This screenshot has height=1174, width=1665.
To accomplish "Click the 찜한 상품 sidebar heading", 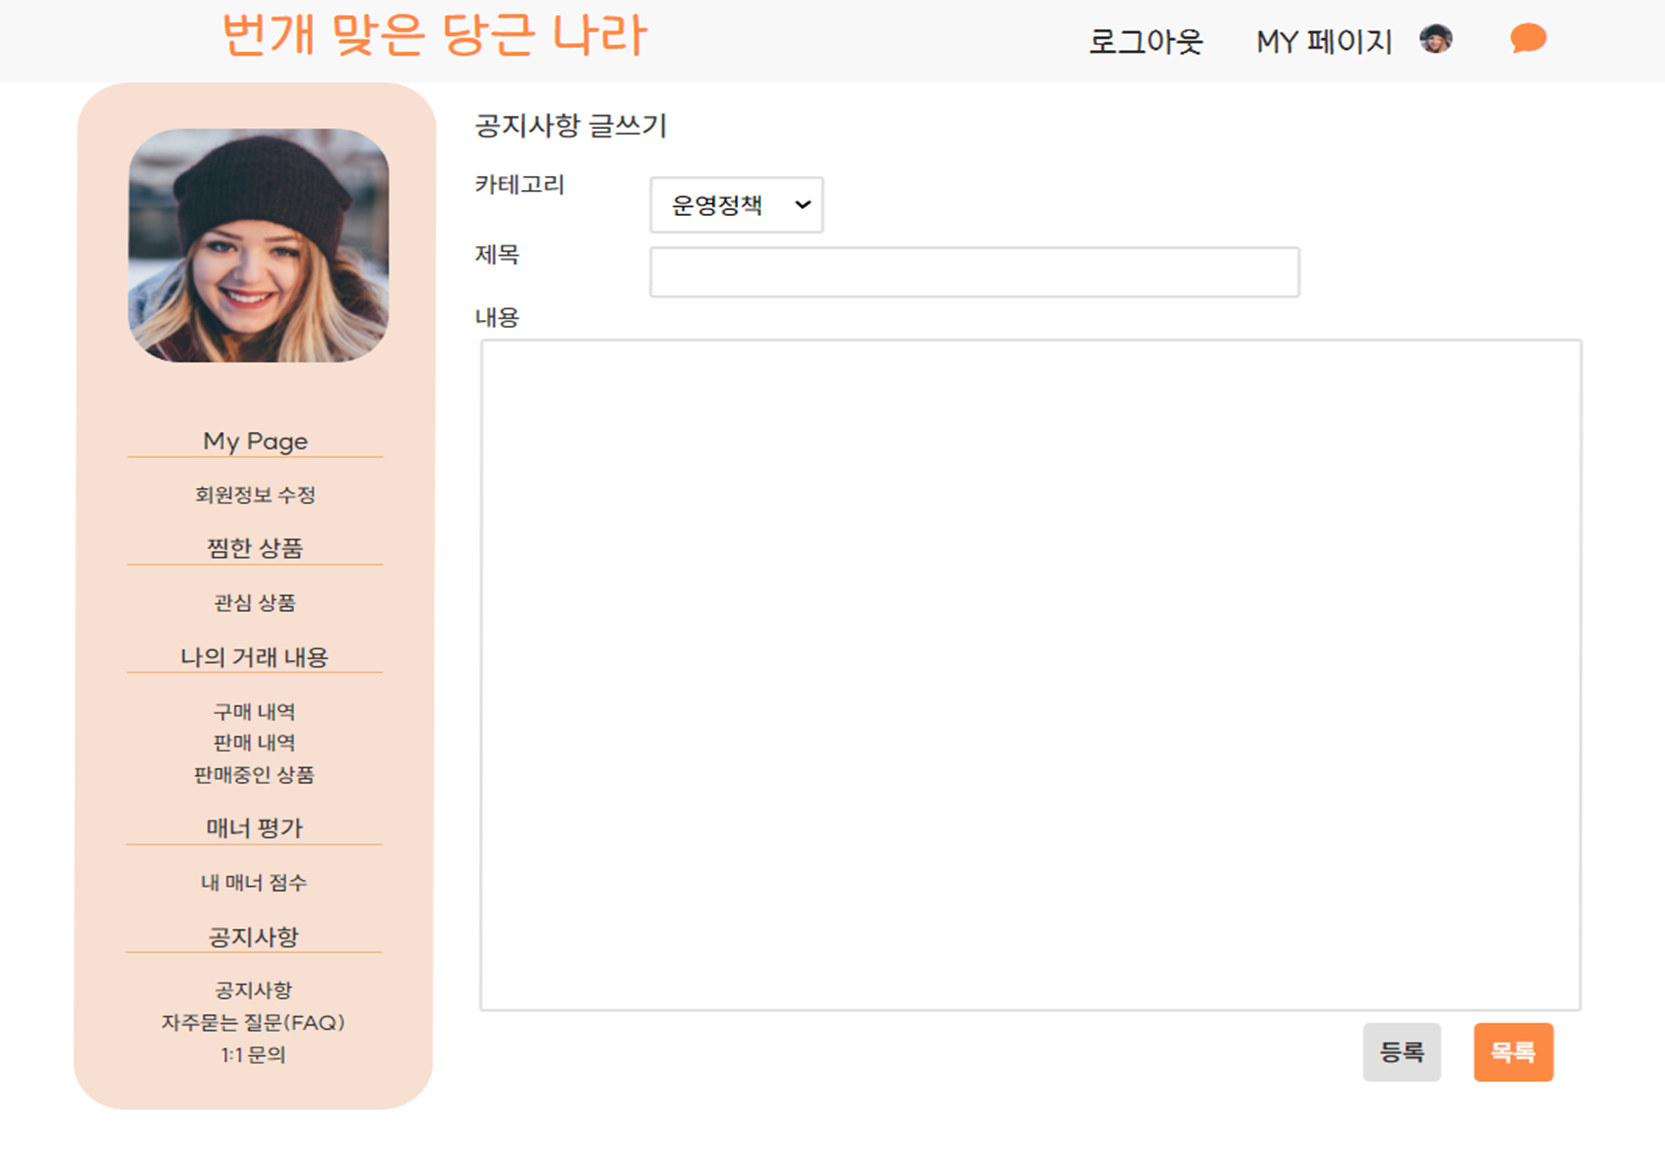I will 255,548.
